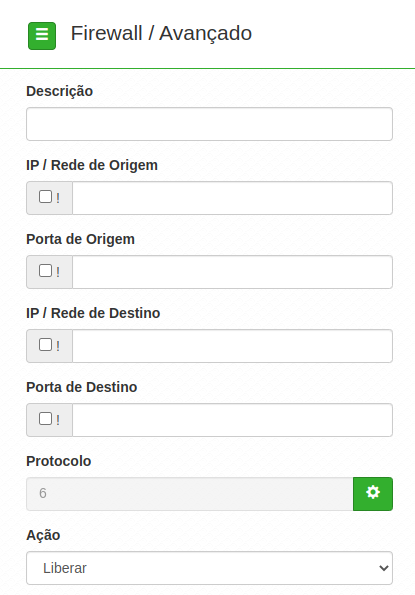This screenshot has height=595, width=415.
Task: Click the disabled Protocolo field showing 6
Action: [190, 494]
